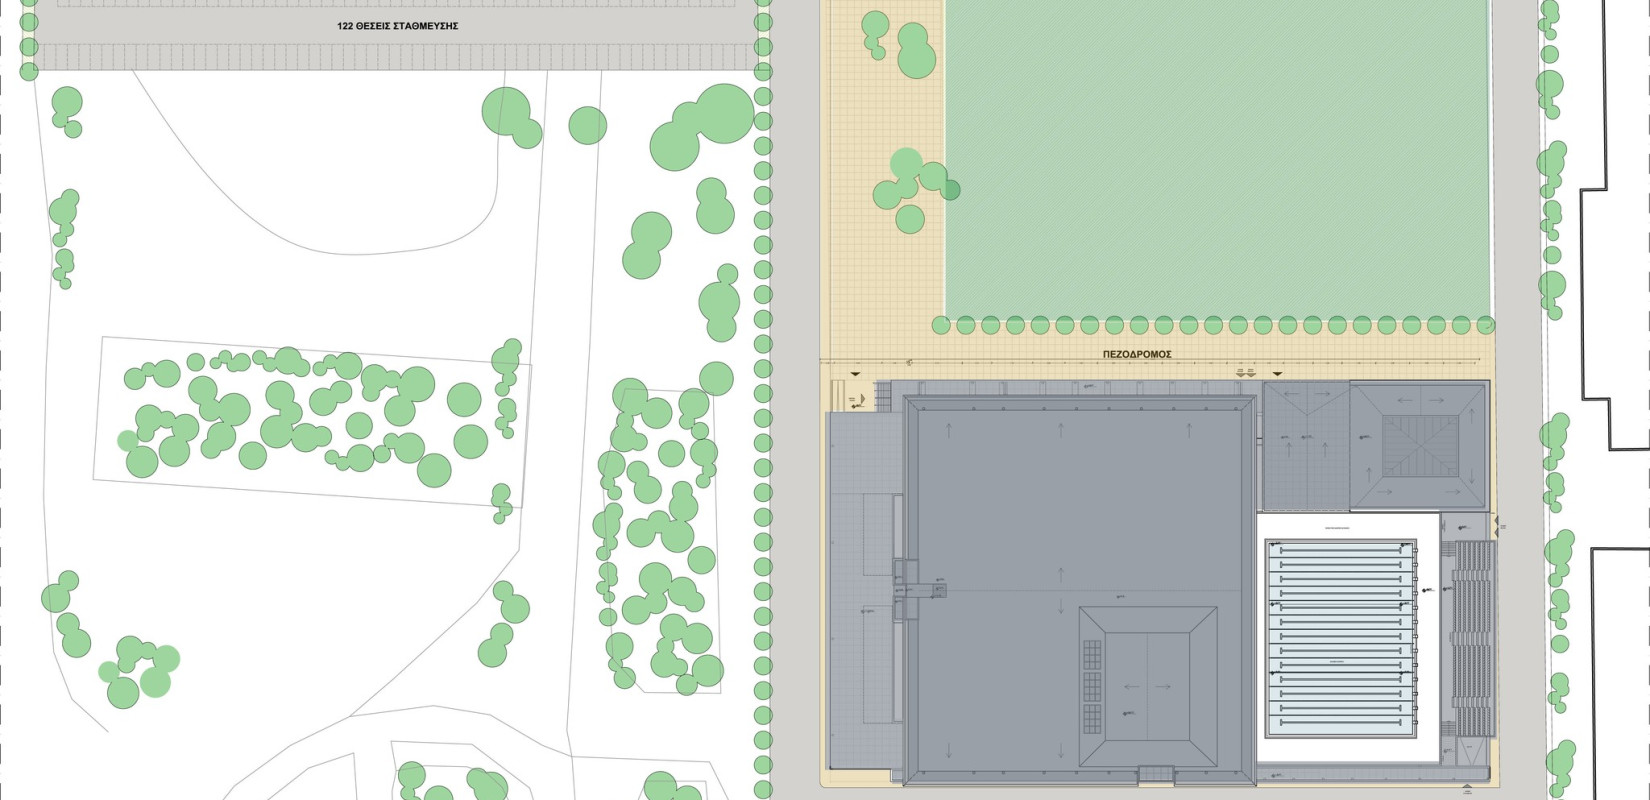Click the double arrow marker on the walkway

tap(1245, 372)
